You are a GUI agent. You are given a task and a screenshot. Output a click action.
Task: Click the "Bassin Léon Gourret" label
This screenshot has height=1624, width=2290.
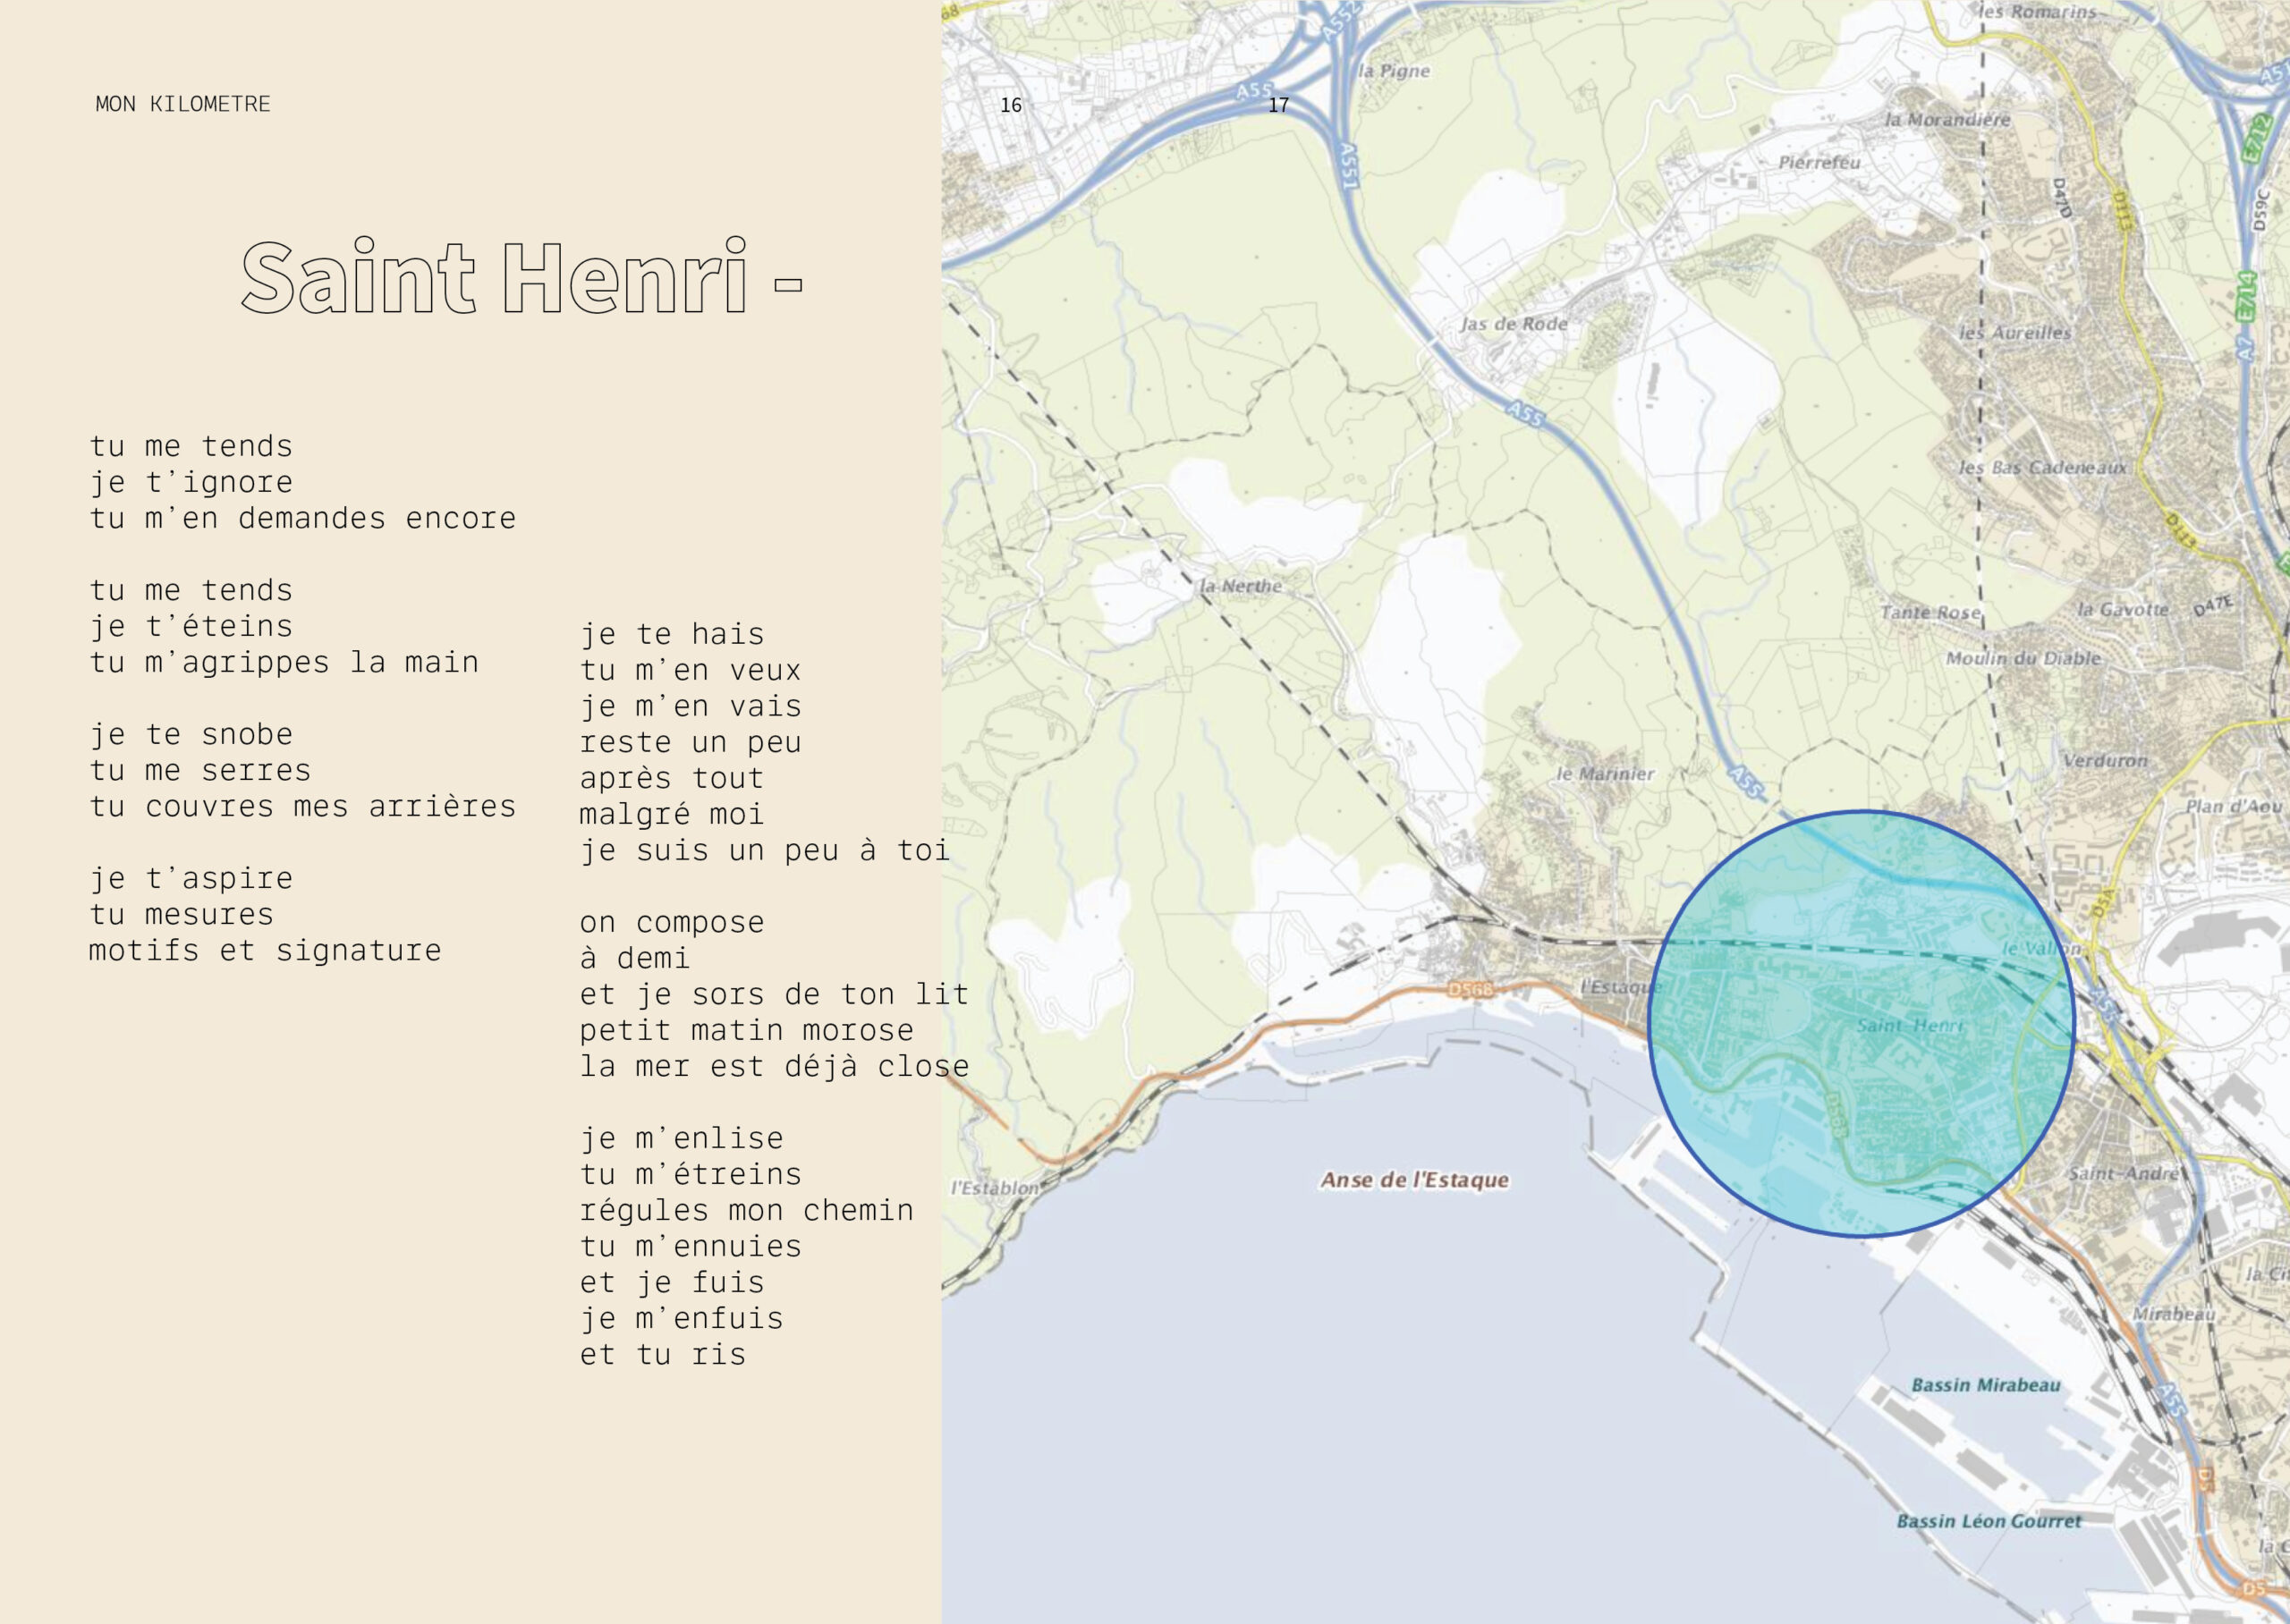pyautogui.click(x=1989, y=1521)
